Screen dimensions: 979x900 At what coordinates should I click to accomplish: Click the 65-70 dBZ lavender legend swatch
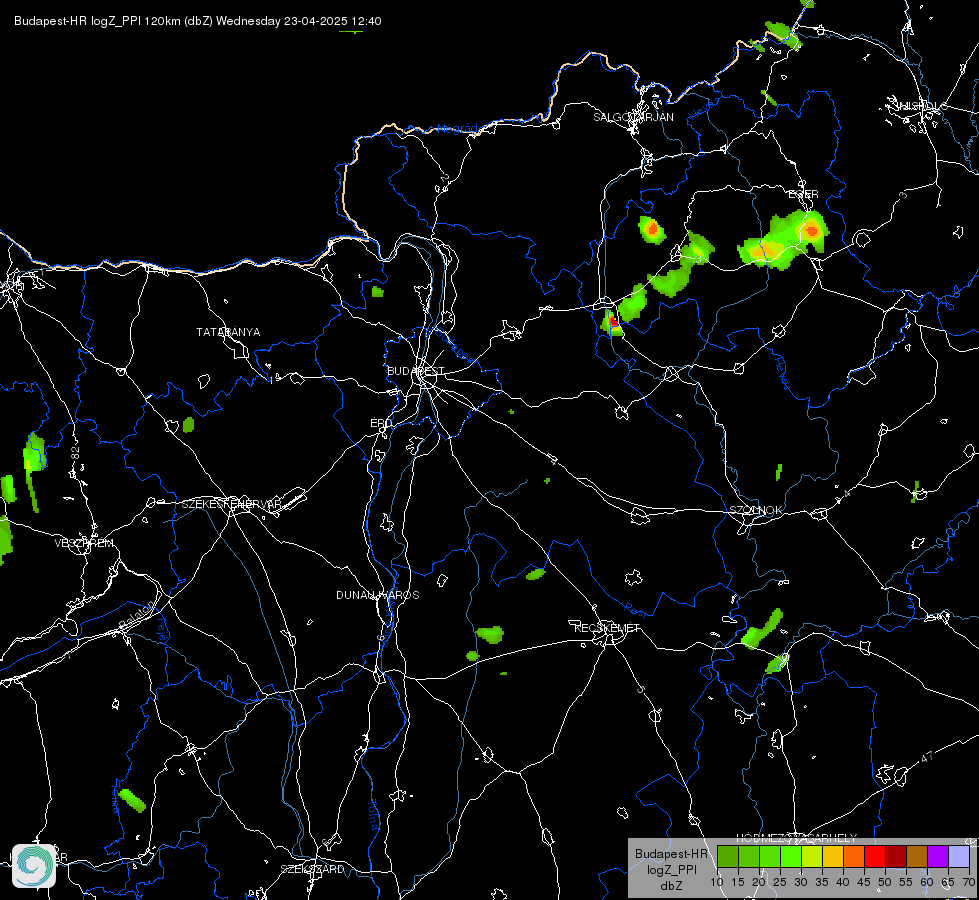tap(959, 856)
